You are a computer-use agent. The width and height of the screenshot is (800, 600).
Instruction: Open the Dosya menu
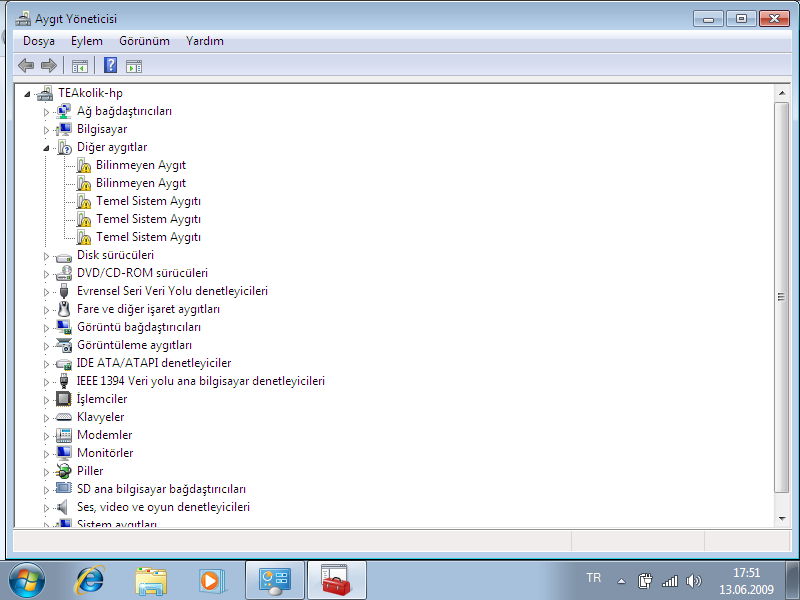39,41
